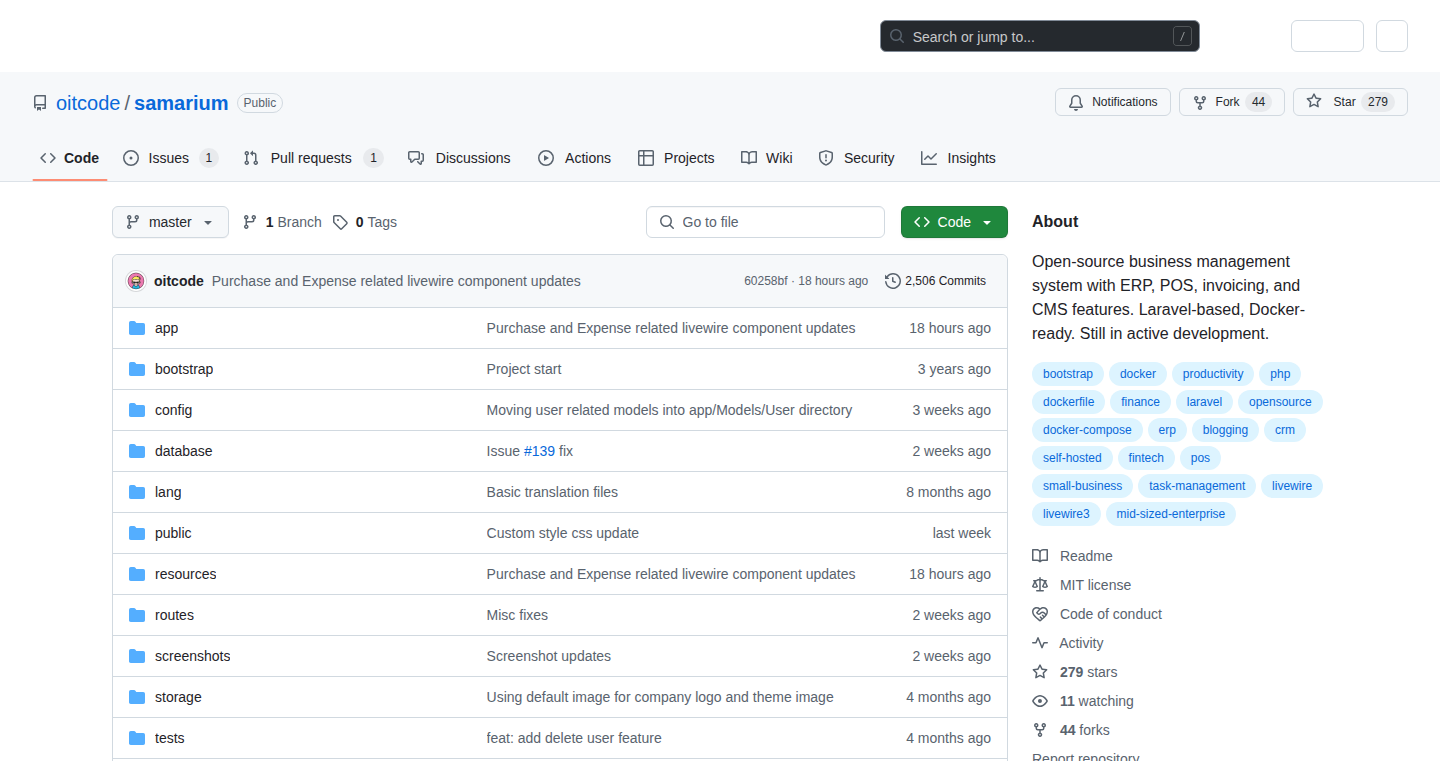This screenshot has width=1440, height=761.
Task: Click the resources folder icon
Action: tap(137, 574)
